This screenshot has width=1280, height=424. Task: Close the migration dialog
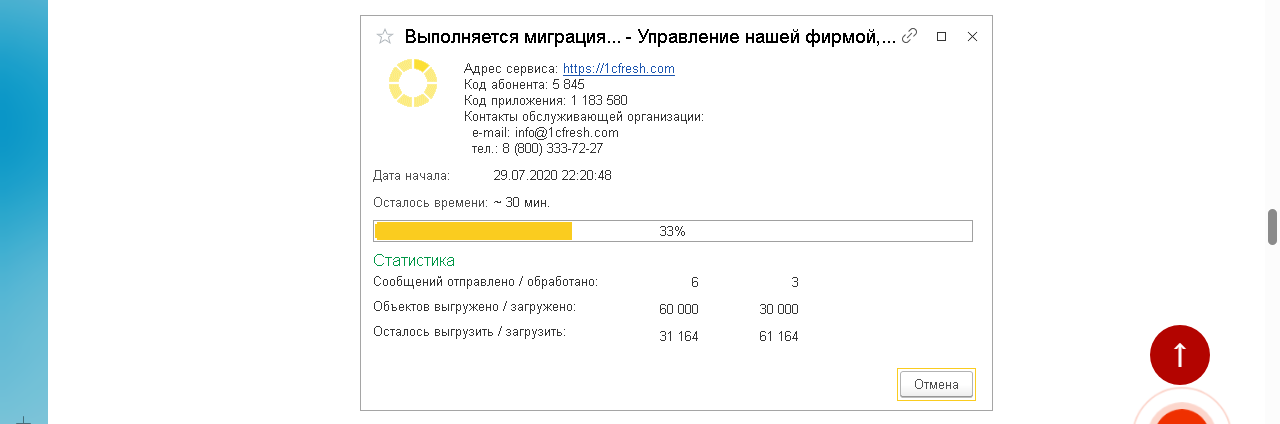tap(972, 36)
